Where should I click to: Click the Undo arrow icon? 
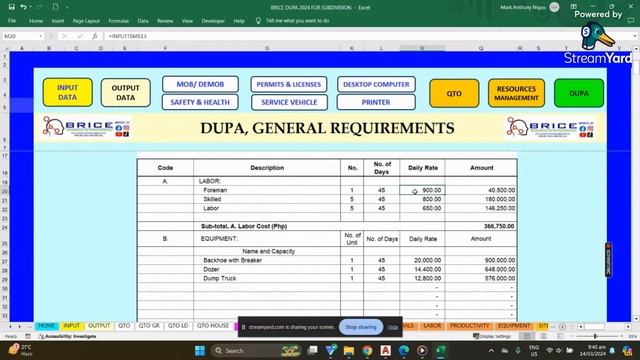23,7
